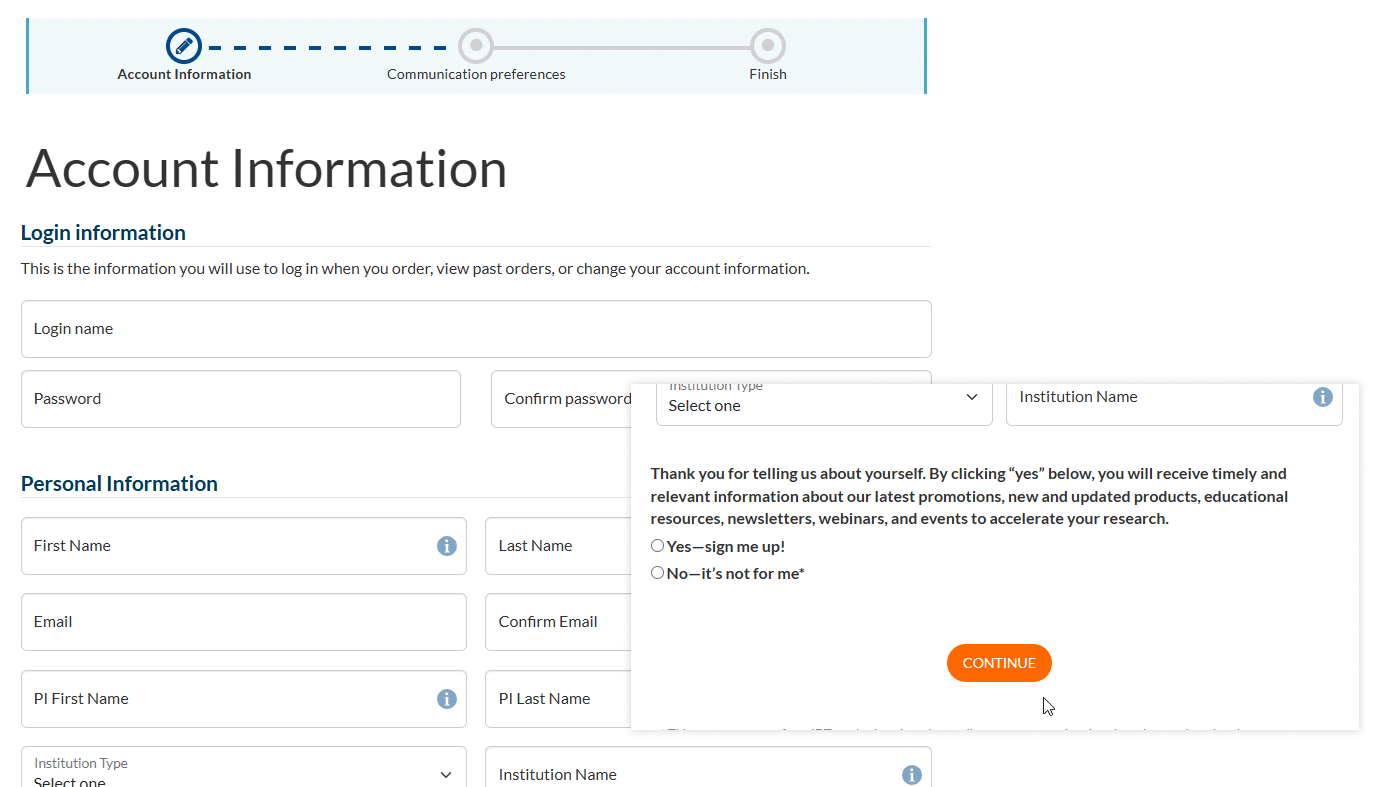The width and height of the screenshot is (1400, 787).
Task: Click the pencil icon of Account Information step
Action: pyautogui.click(x=184, y=46)
